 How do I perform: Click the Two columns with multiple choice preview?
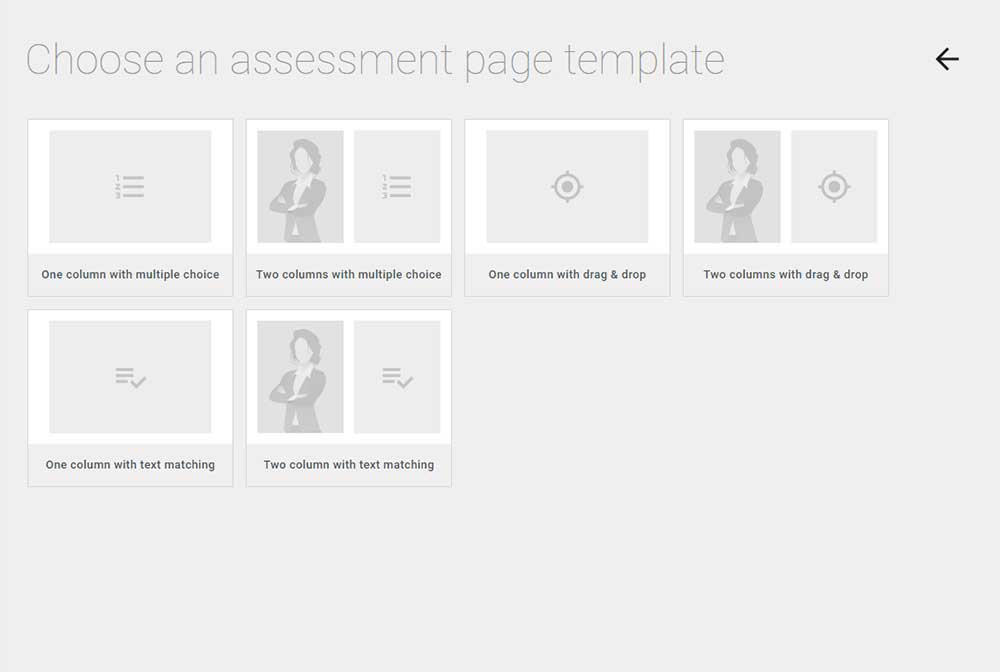pos(348,186)
